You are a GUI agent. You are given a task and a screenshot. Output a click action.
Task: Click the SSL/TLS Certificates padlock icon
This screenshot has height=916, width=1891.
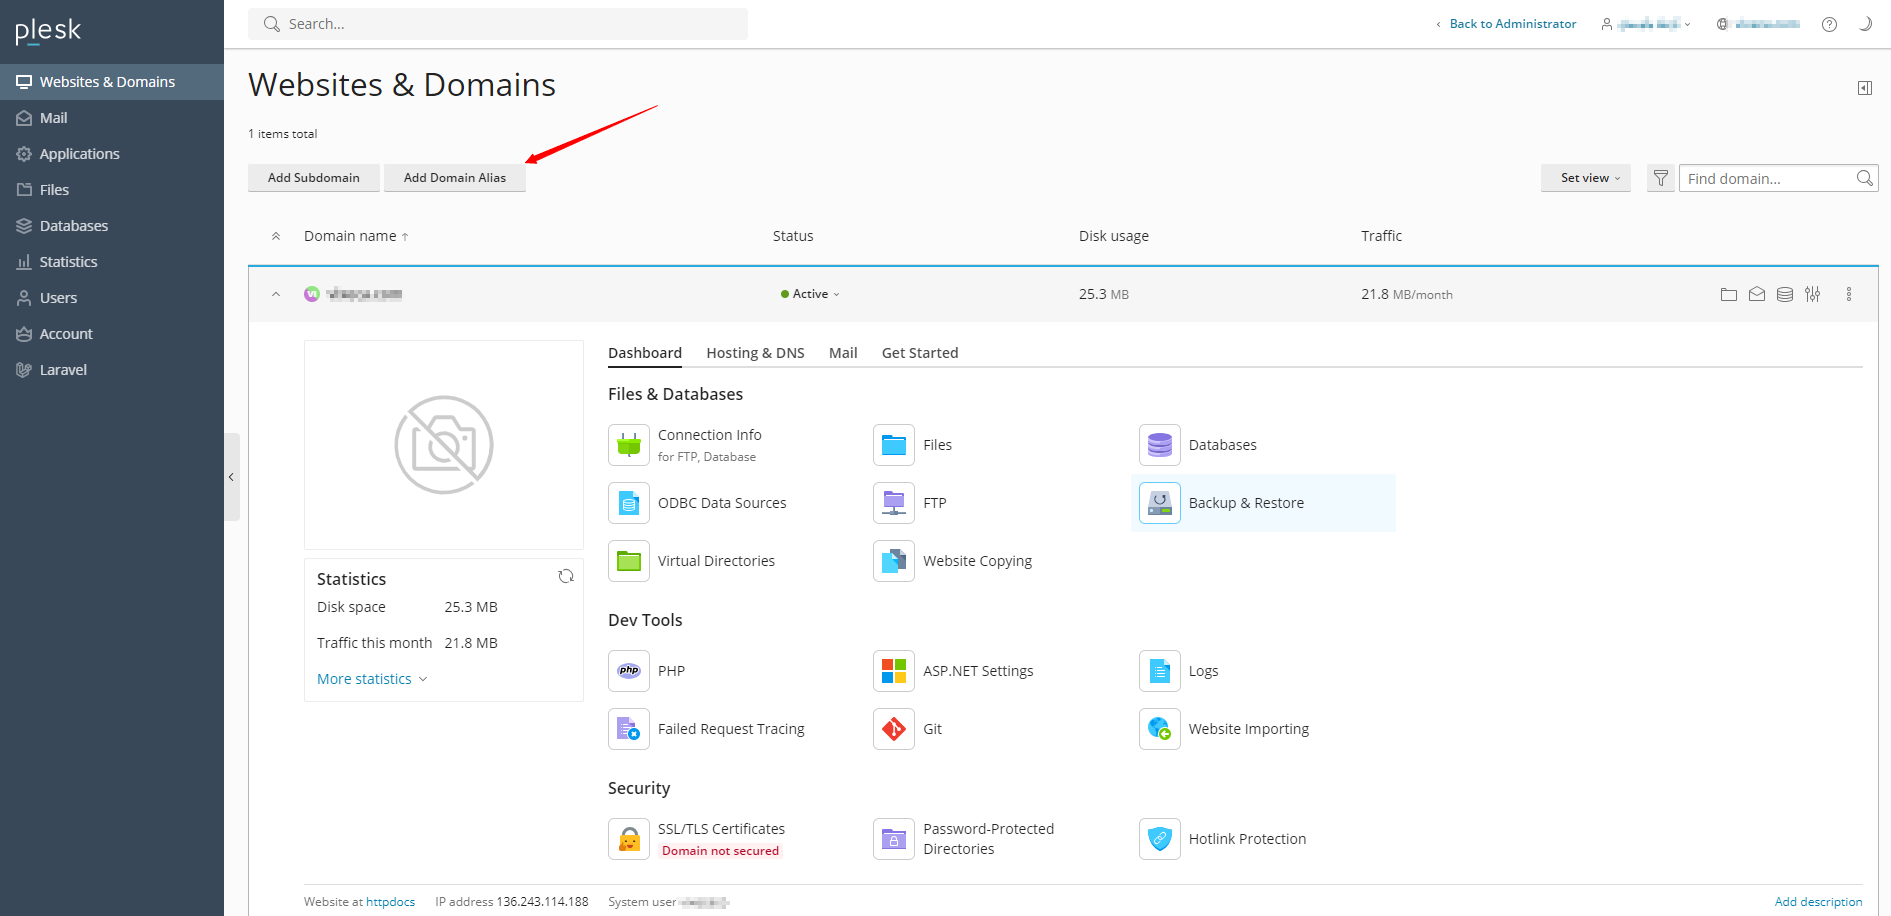pyautogui.click(x=629, y=839)
